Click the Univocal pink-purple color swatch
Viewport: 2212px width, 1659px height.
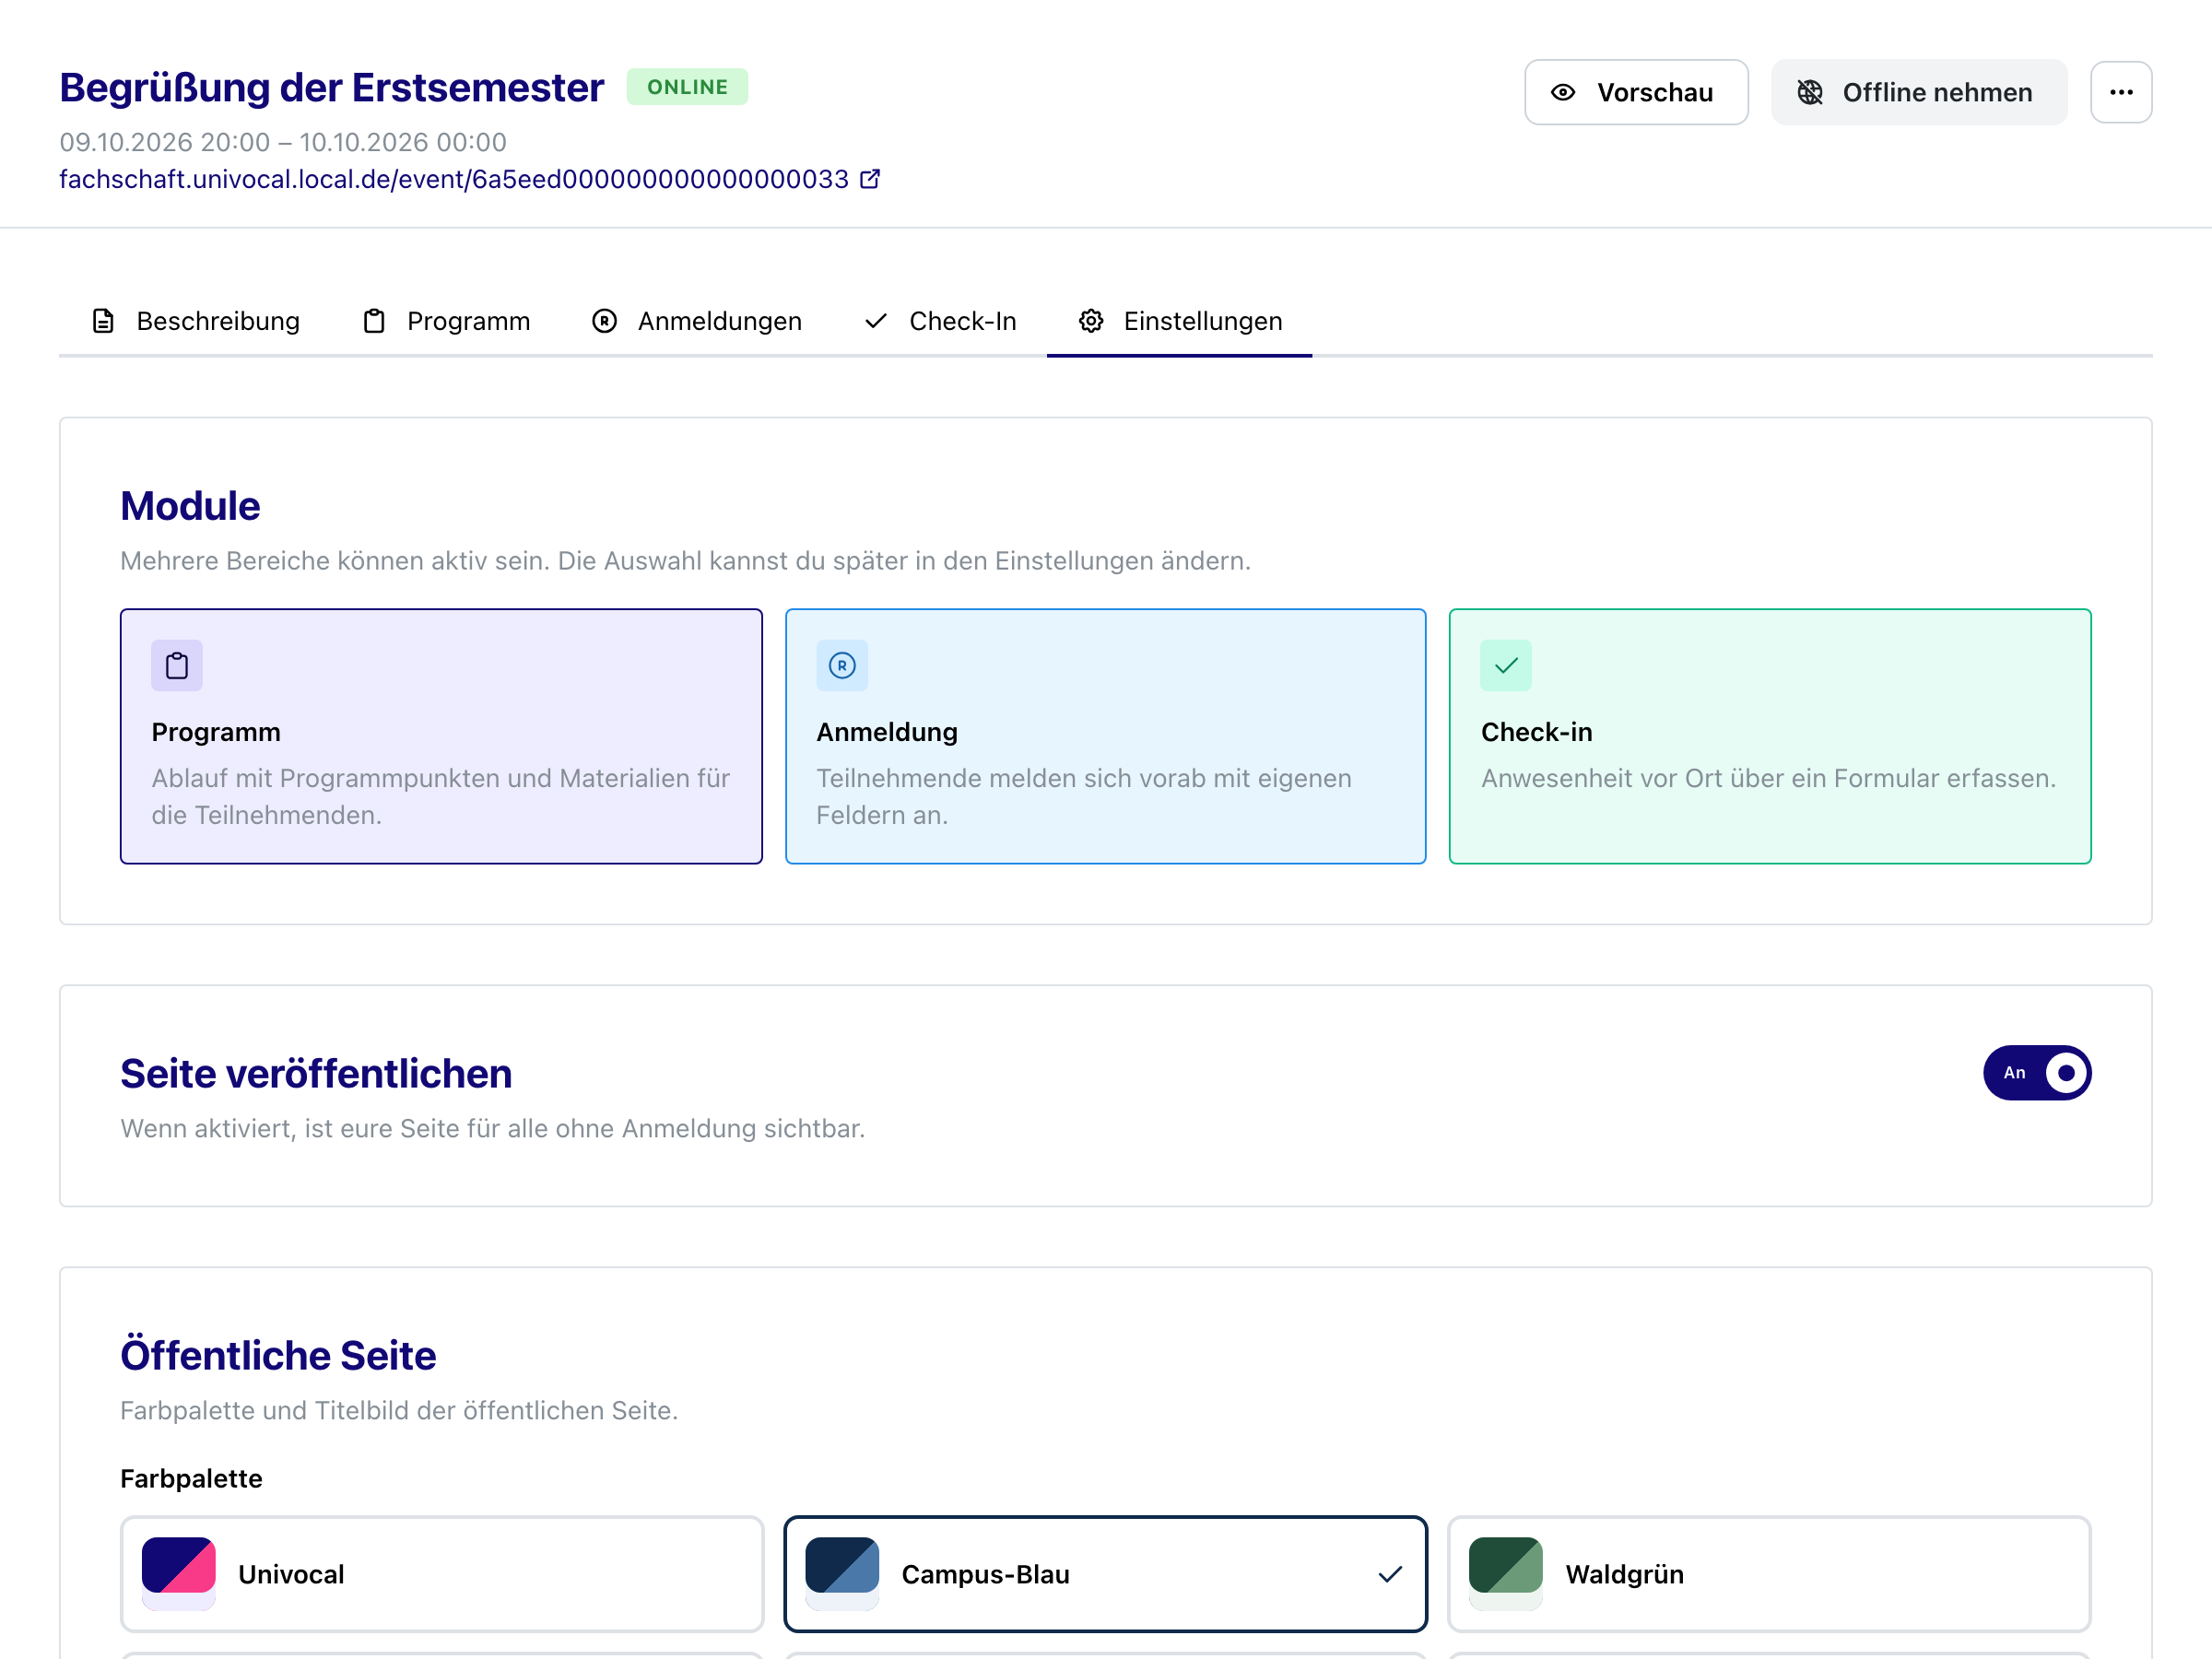pos(179,1573)
